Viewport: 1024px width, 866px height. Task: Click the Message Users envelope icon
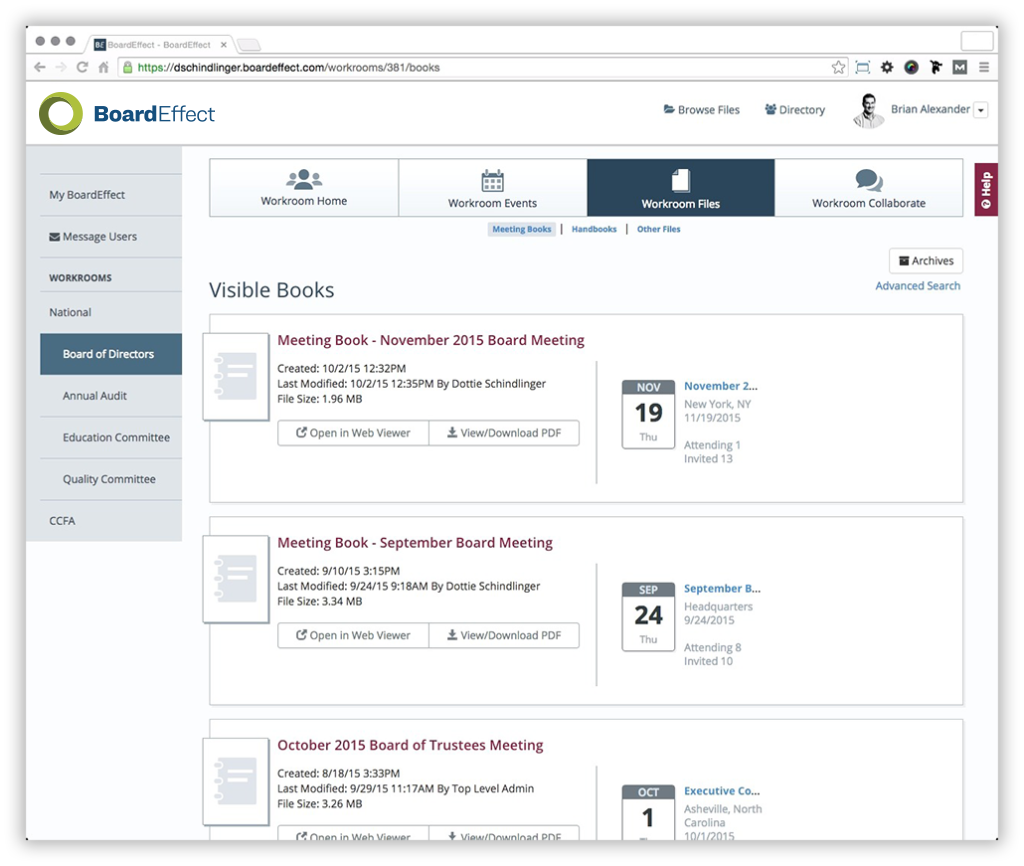53,236
